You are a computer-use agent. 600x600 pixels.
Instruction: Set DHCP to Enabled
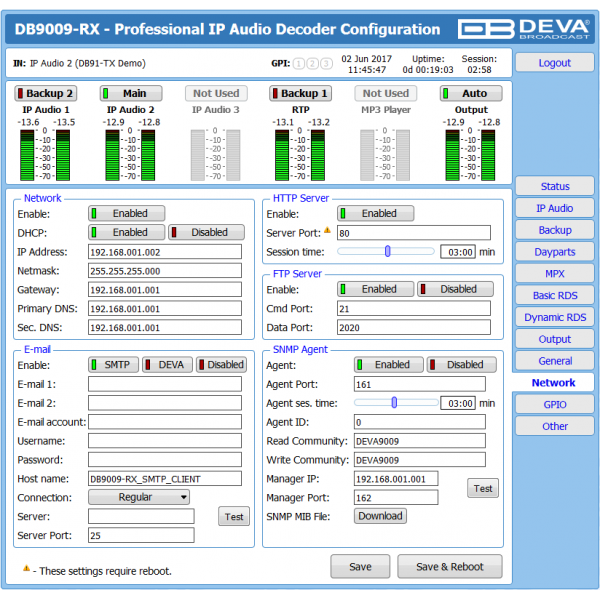tap(127, 232)
